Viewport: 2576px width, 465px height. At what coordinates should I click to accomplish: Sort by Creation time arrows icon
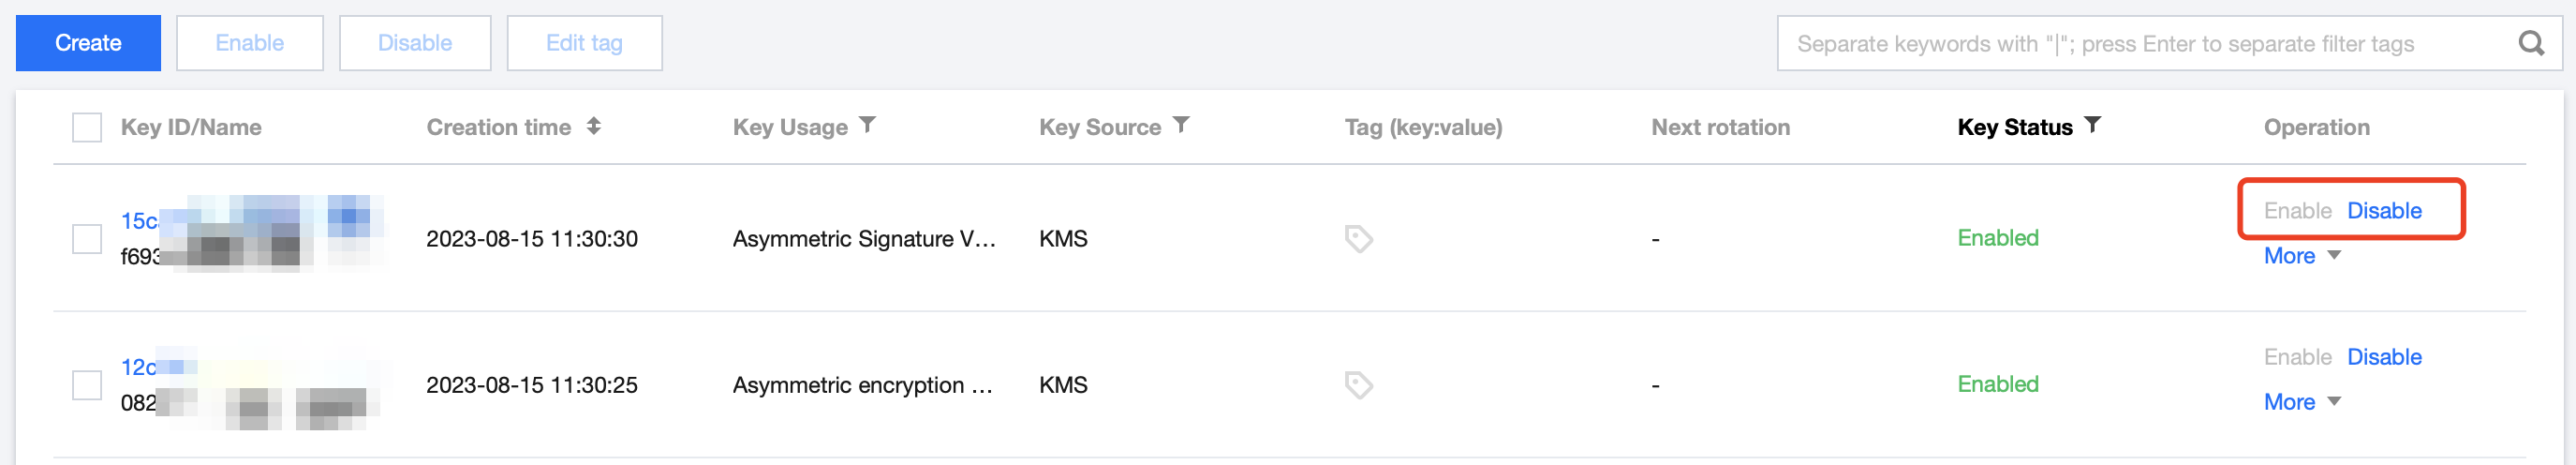(594, 126)
